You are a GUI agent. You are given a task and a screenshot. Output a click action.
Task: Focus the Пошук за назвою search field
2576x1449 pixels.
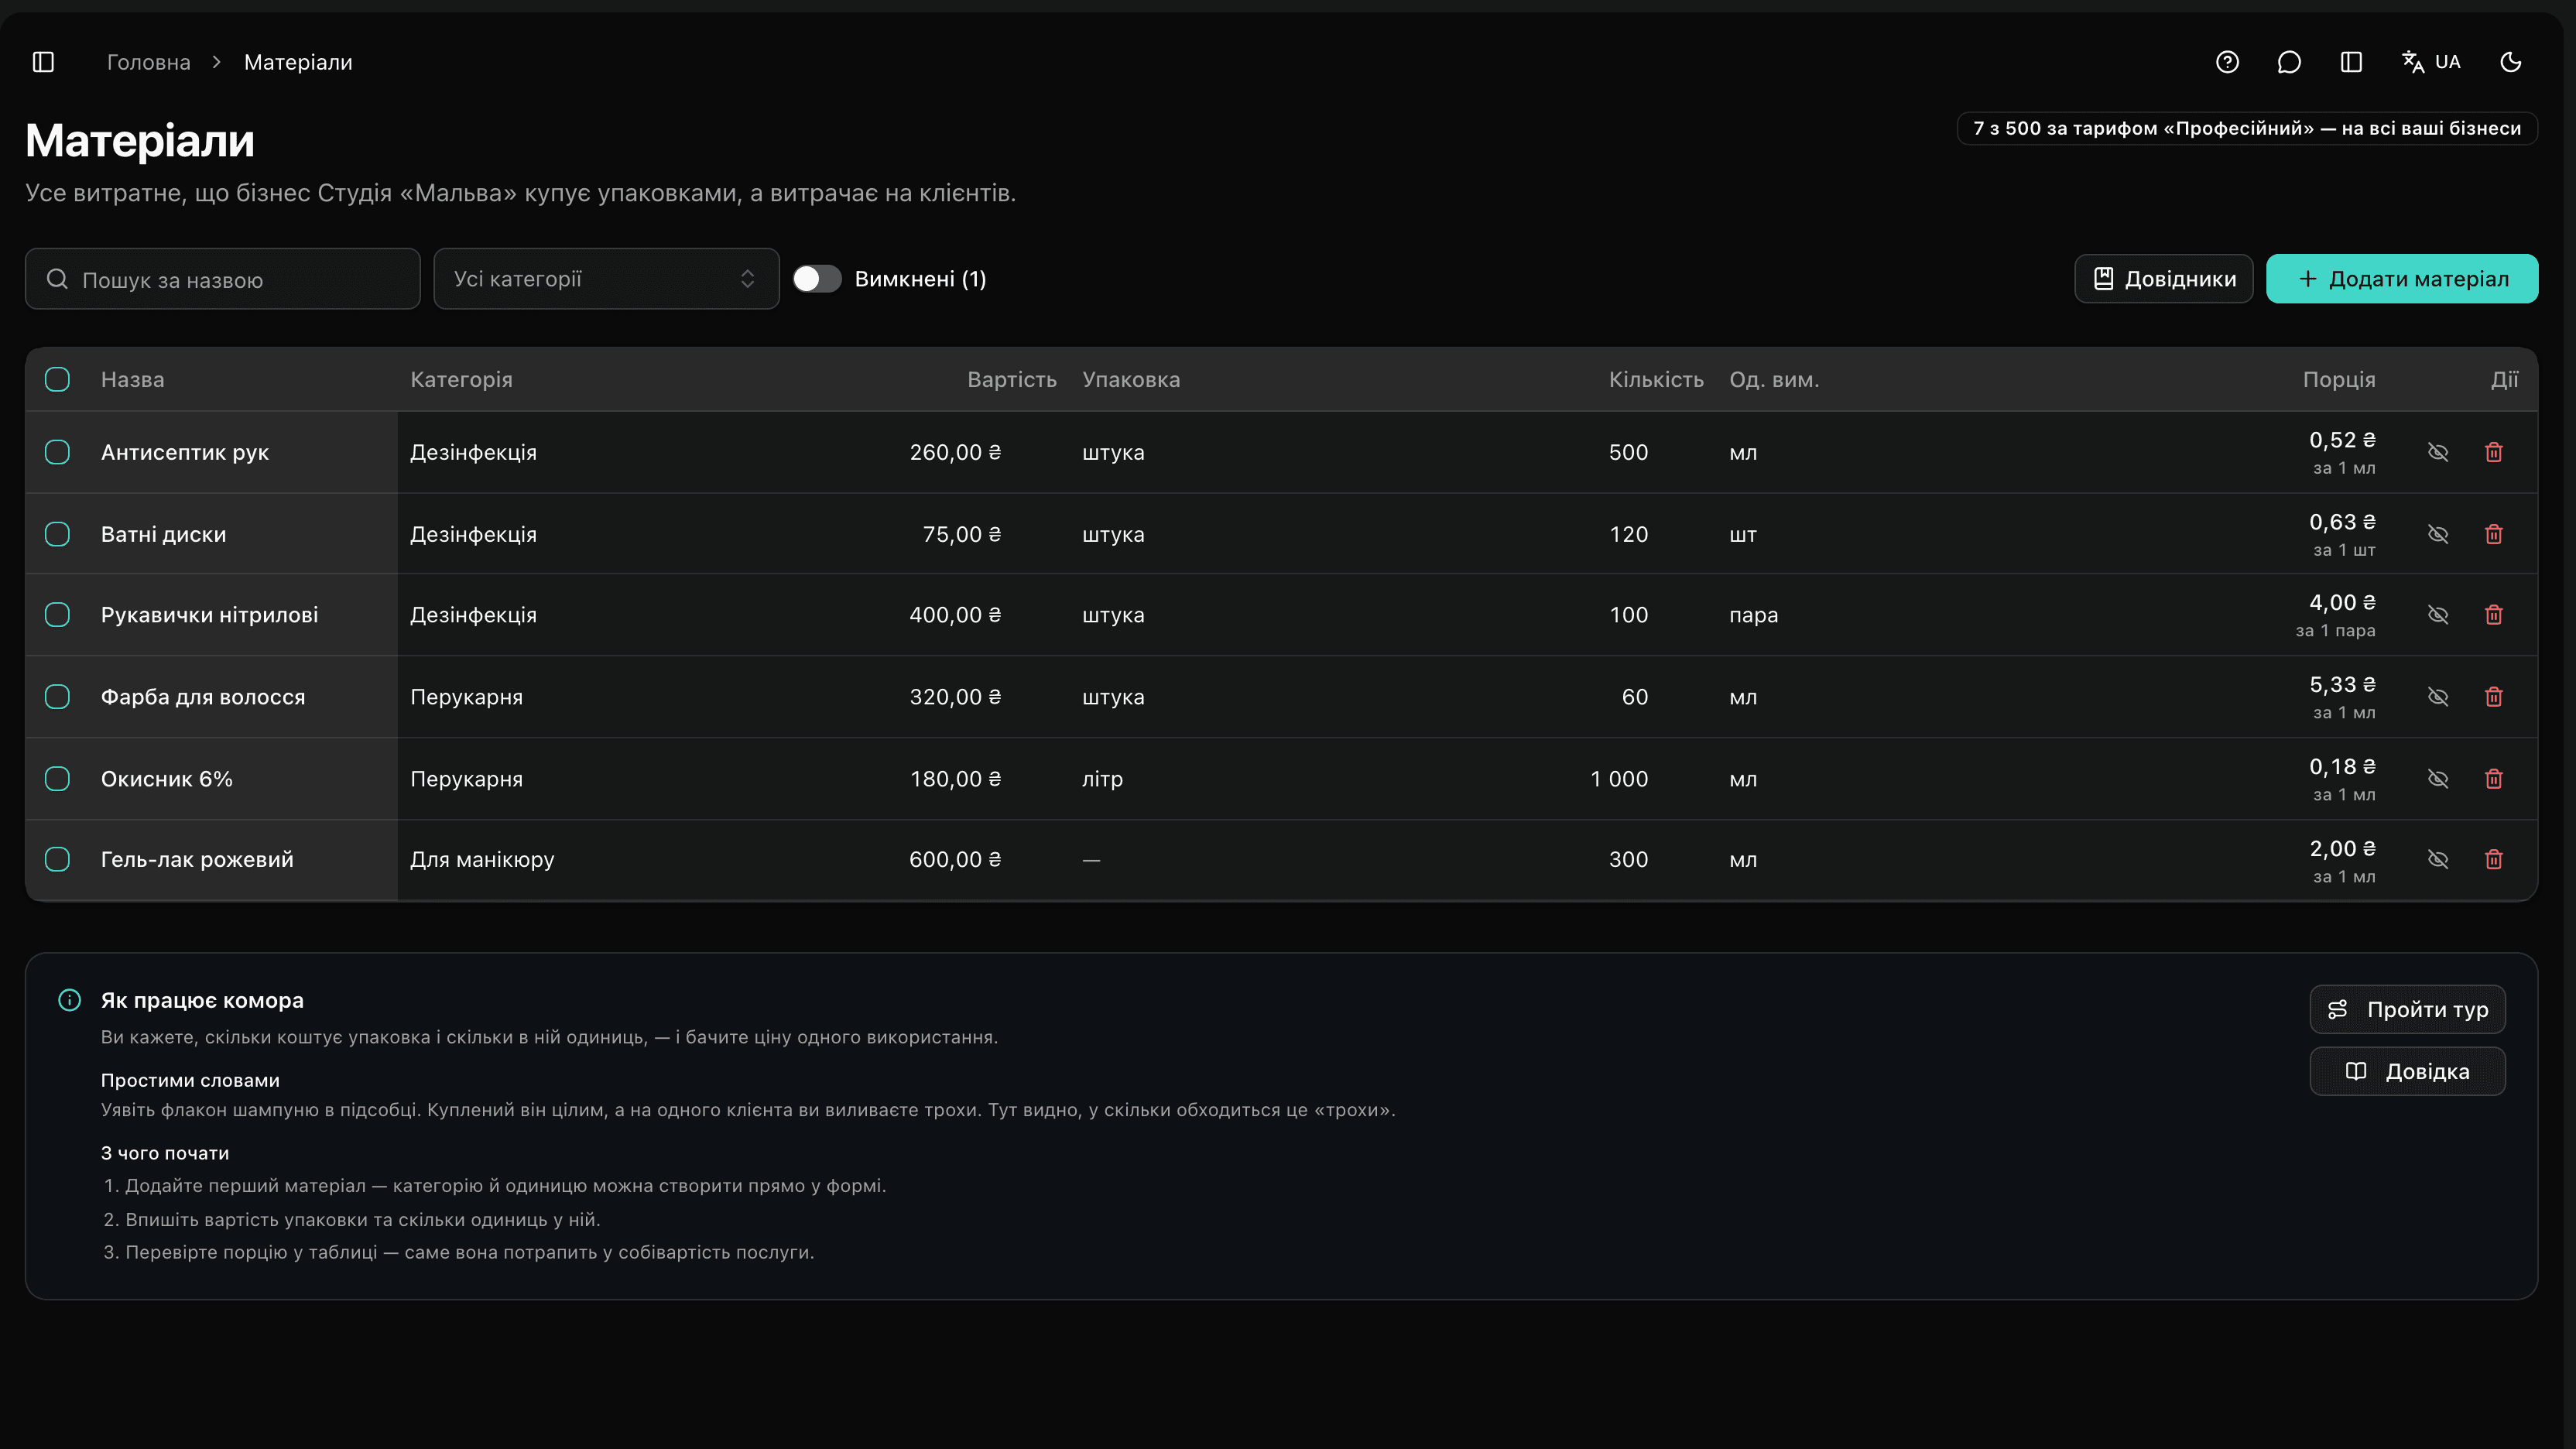pyautogui.click(x=222, y=279)
